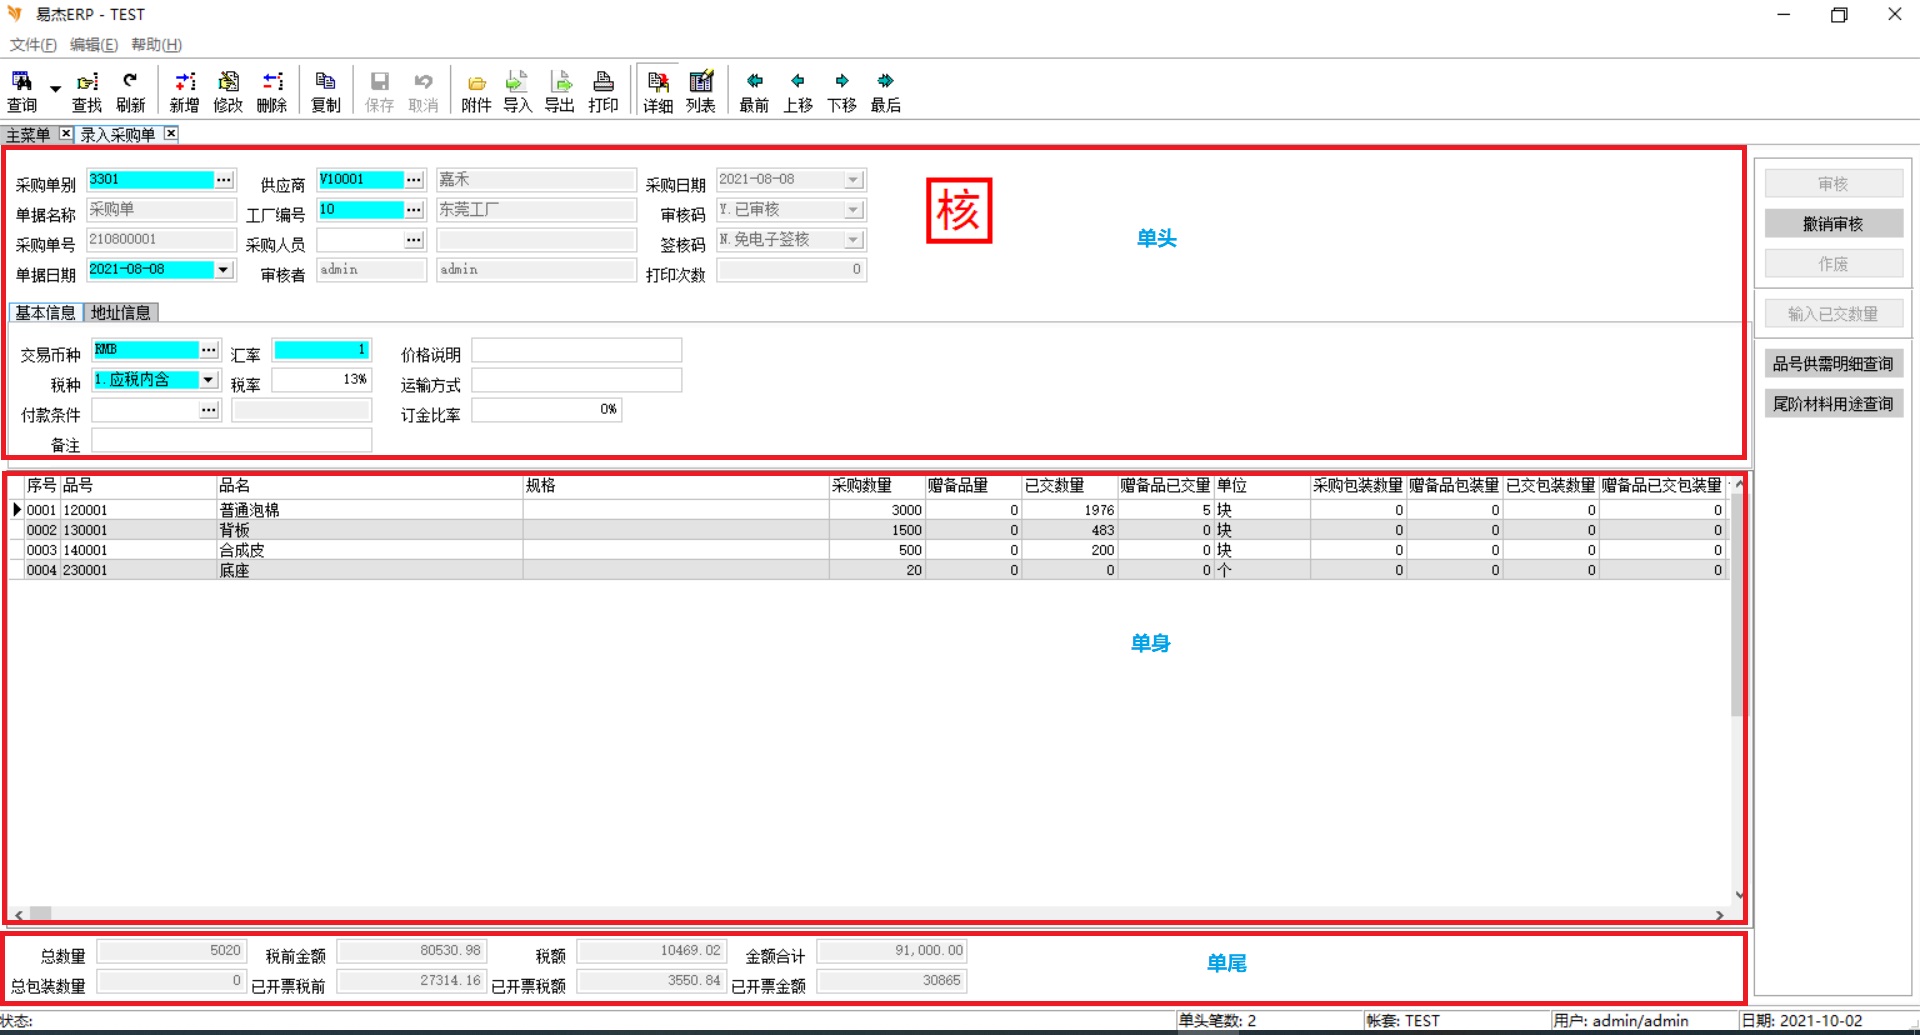Screen dimensions: 1920x1035
Task: Click the 删除 (Delete) toolbar icon
Action: coord(272,91)
